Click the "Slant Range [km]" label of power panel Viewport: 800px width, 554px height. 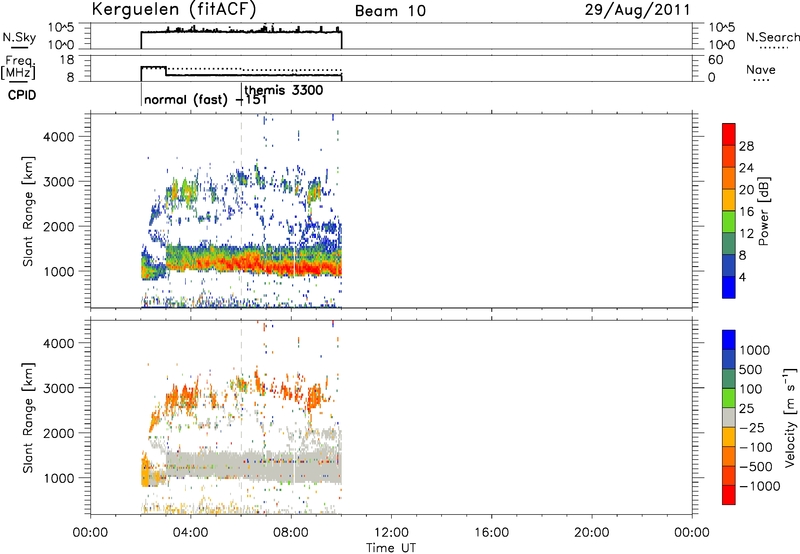coord(28,211)
